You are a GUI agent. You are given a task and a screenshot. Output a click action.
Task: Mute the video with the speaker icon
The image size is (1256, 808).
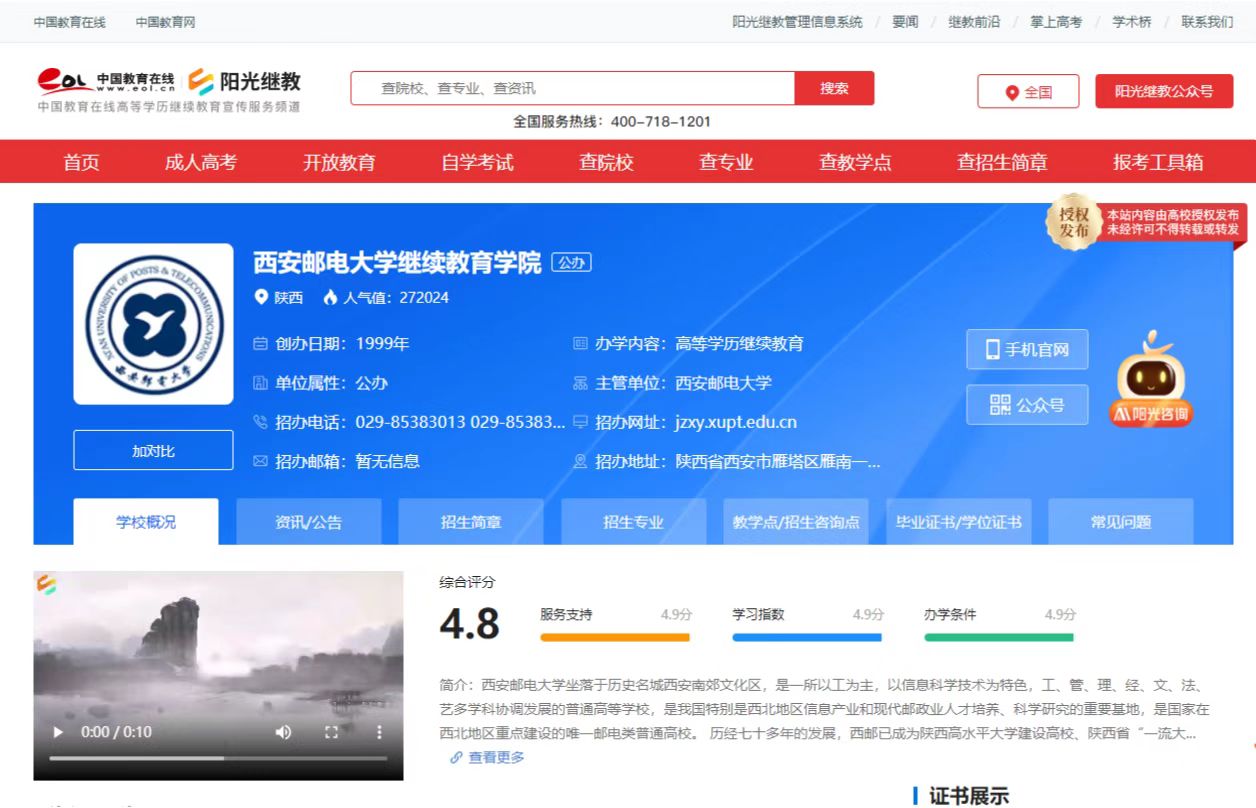283,732
